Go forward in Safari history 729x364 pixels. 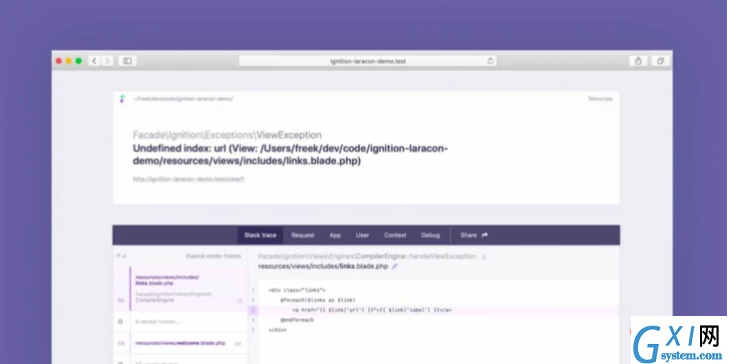pyautogui.click(x=107, y=61)
